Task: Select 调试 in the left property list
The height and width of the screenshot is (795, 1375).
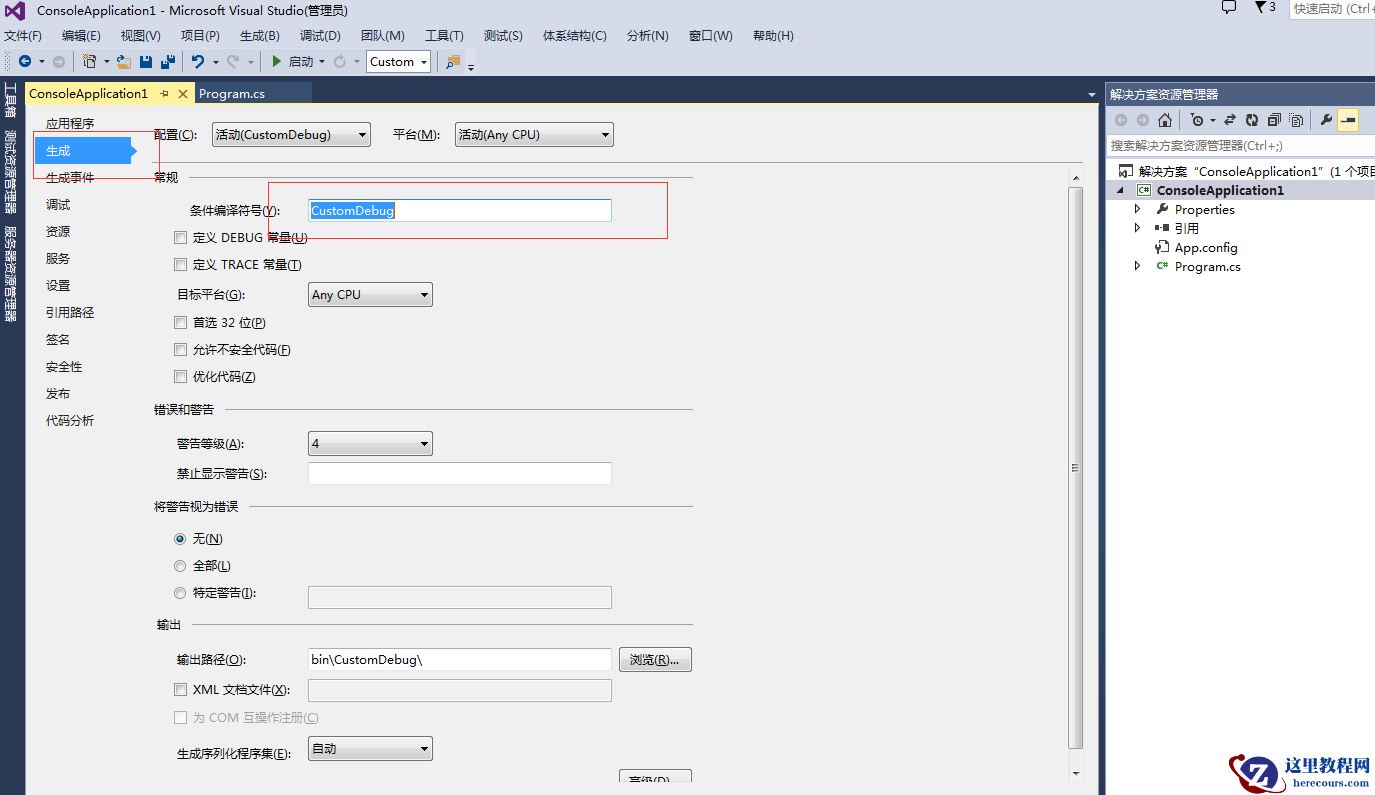Action: click(x=58, y=205)
